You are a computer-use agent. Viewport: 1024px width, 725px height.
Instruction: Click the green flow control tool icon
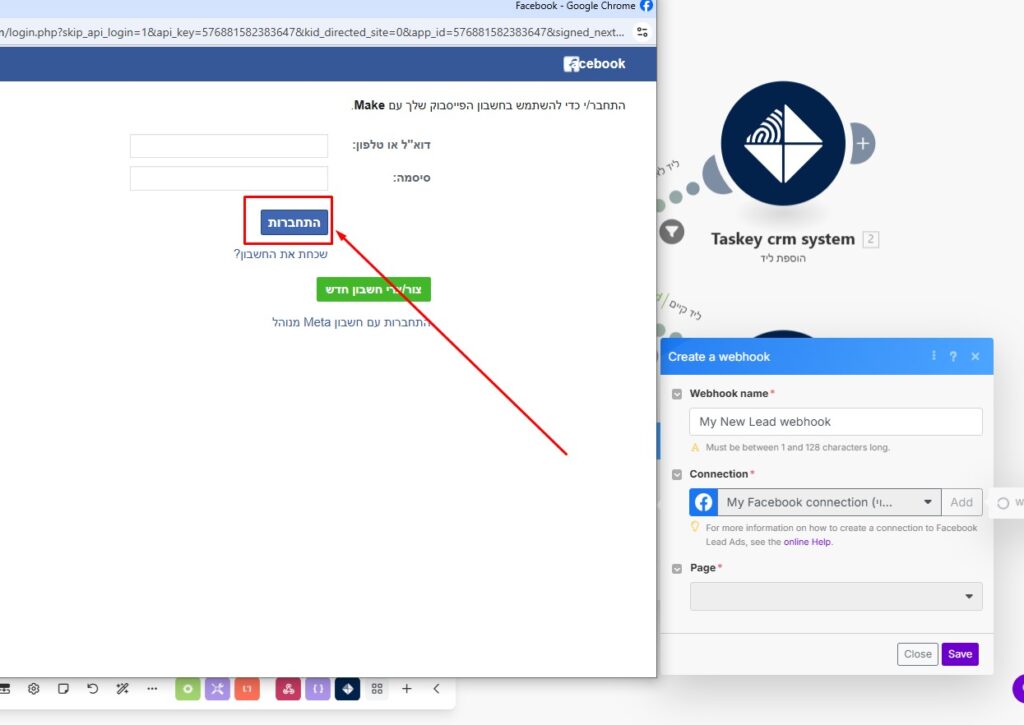coord(187,688)
